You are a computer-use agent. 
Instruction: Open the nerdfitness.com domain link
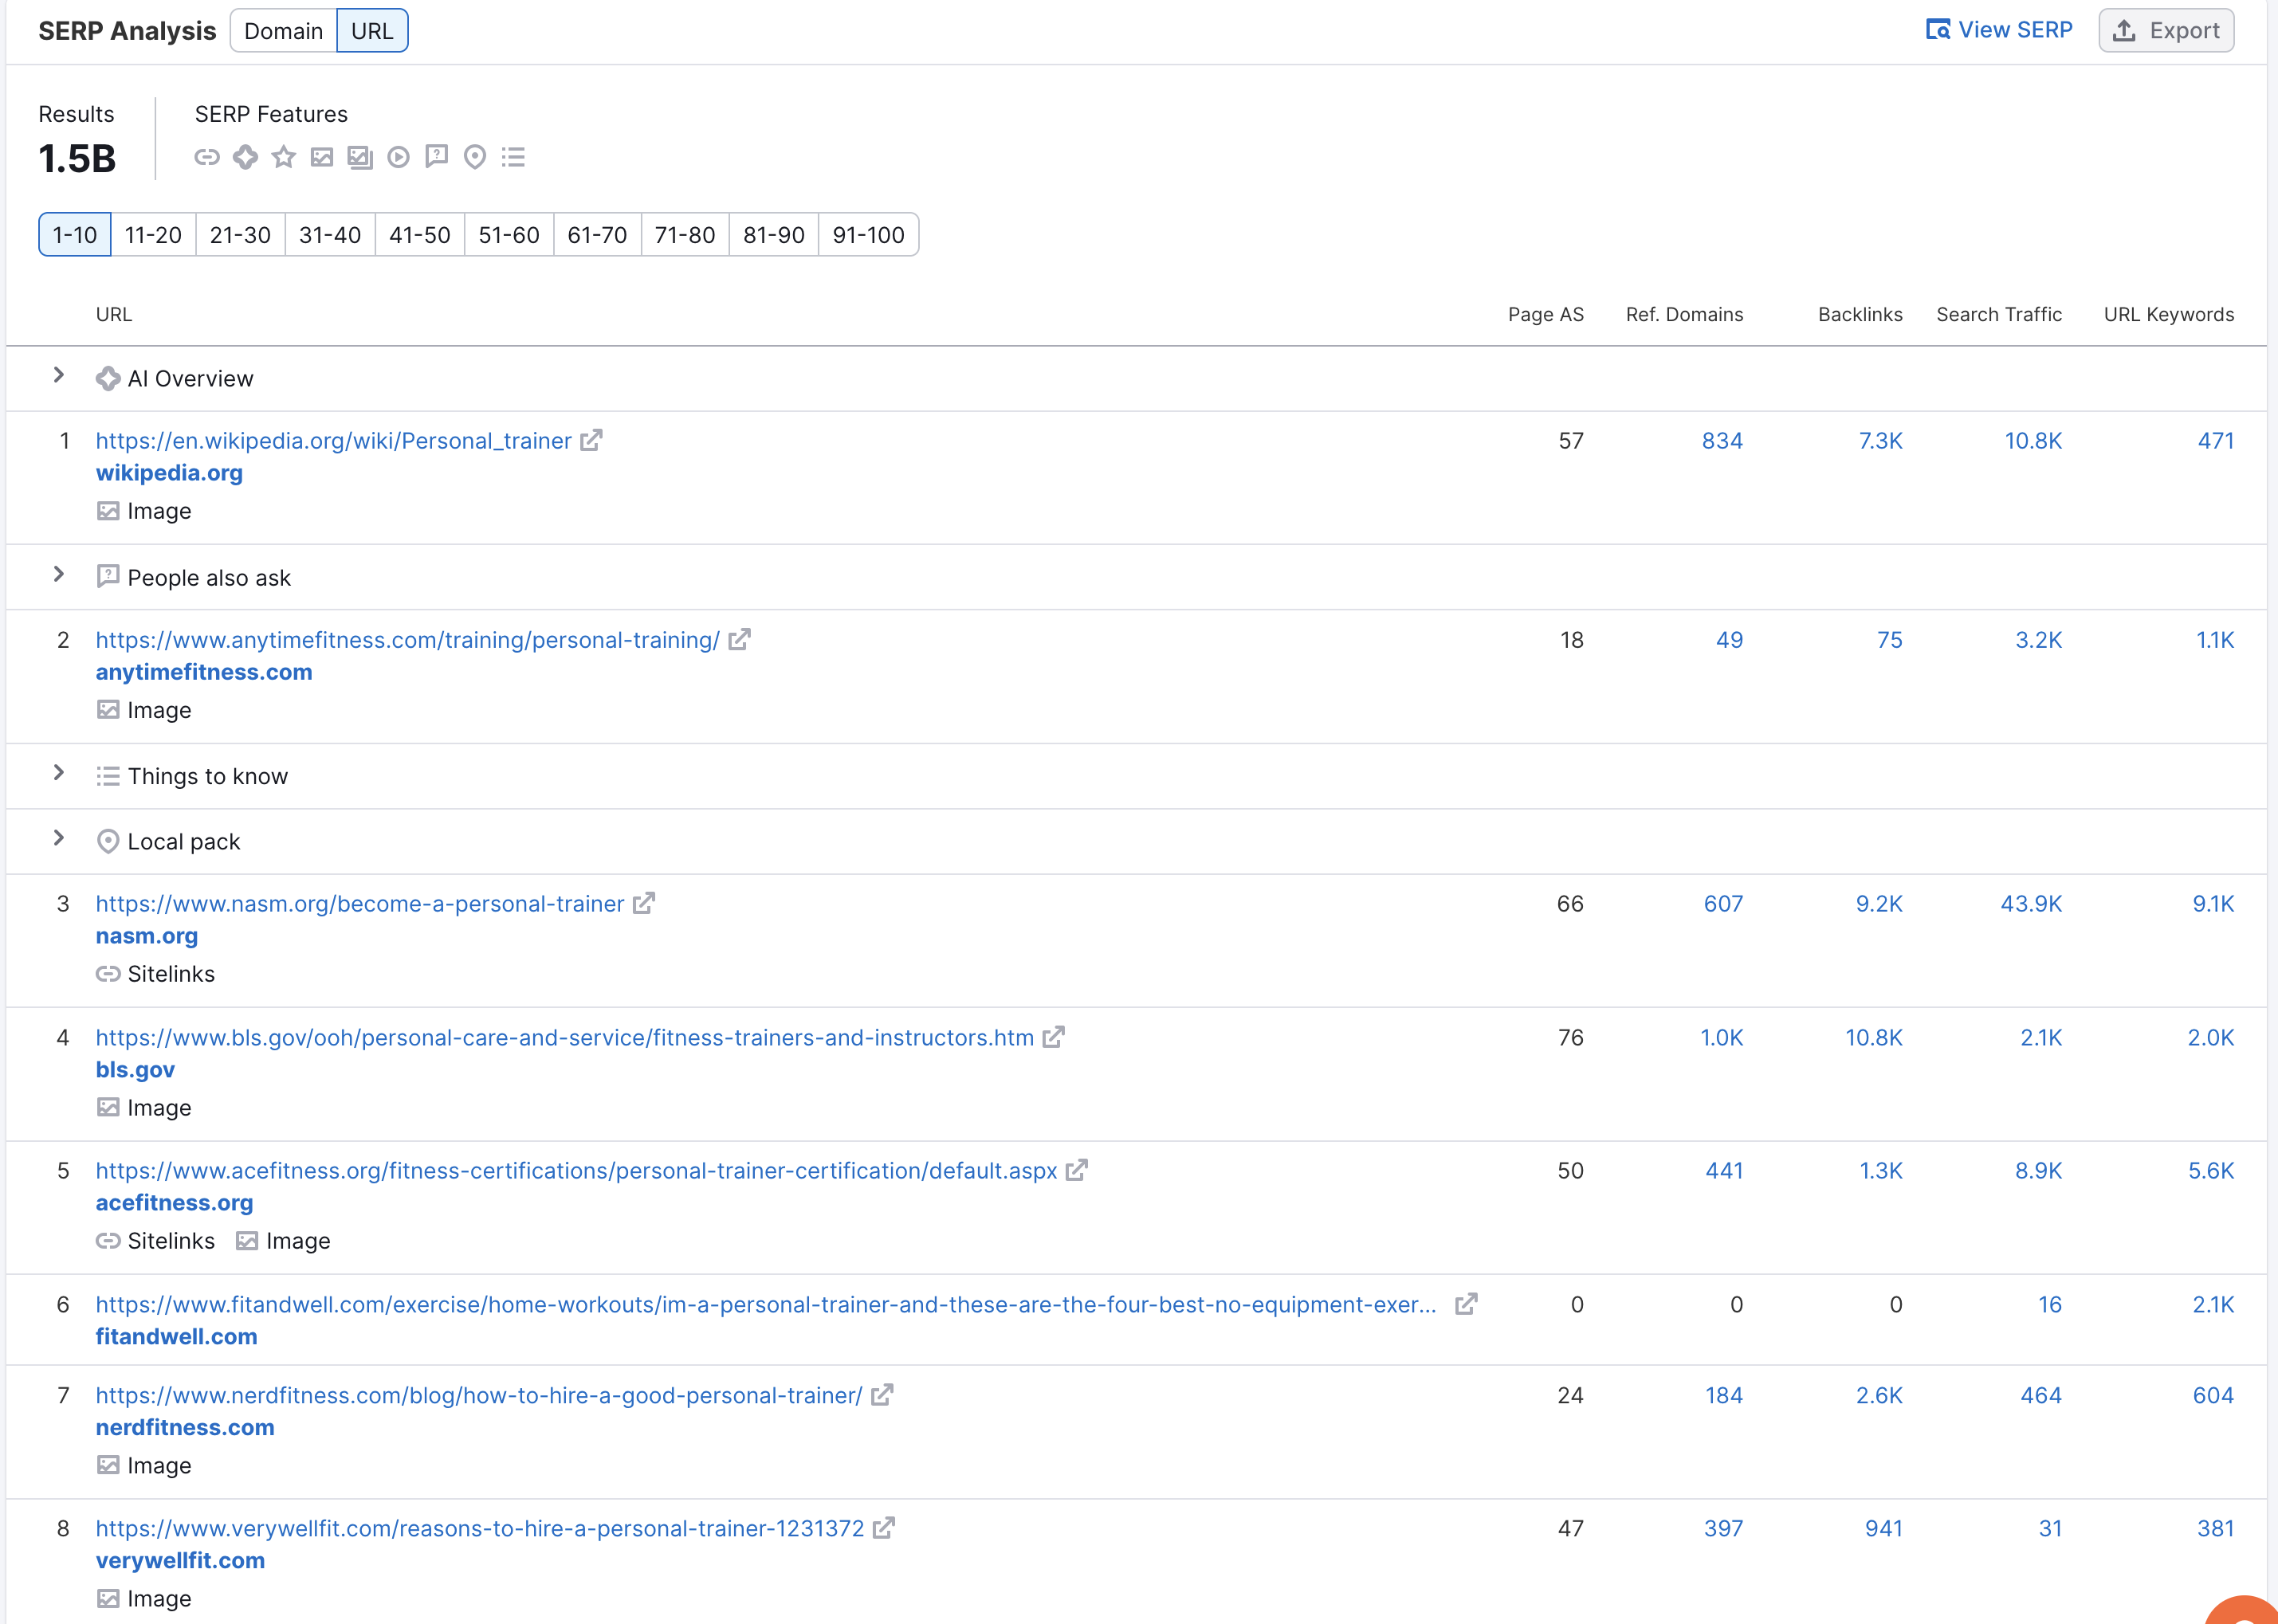(185, 1427)
